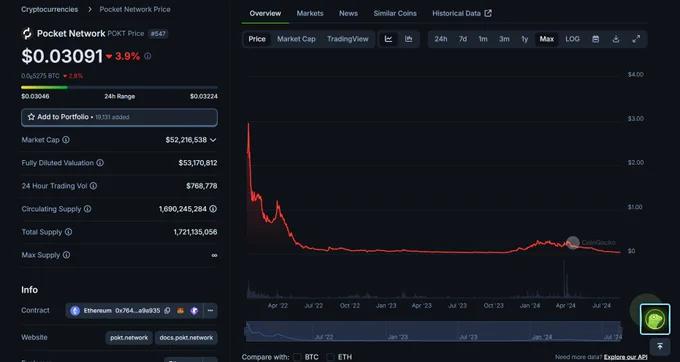The width and height of the screenshot is (680, 362).
Task: Click the Ethereum logo in Contract row
Action: (x=75, y=310)
